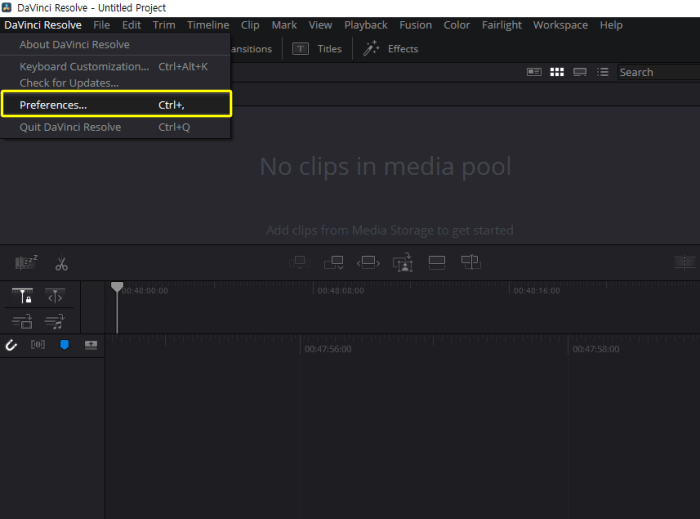Open the Timeline menu

pos(208,25)
